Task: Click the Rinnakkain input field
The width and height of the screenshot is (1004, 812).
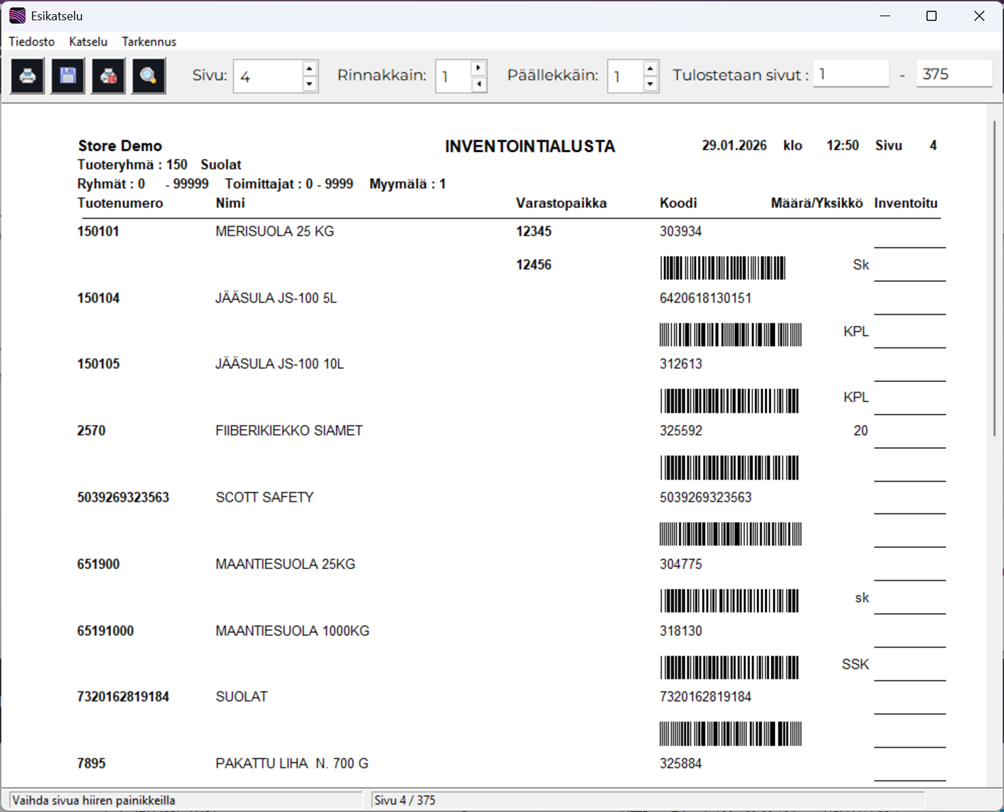Action: point(453,77)
